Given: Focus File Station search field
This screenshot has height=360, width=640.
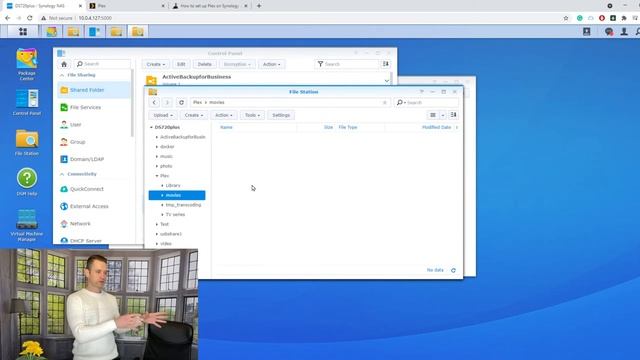Looking at the screenshot, I should point(426,102).
